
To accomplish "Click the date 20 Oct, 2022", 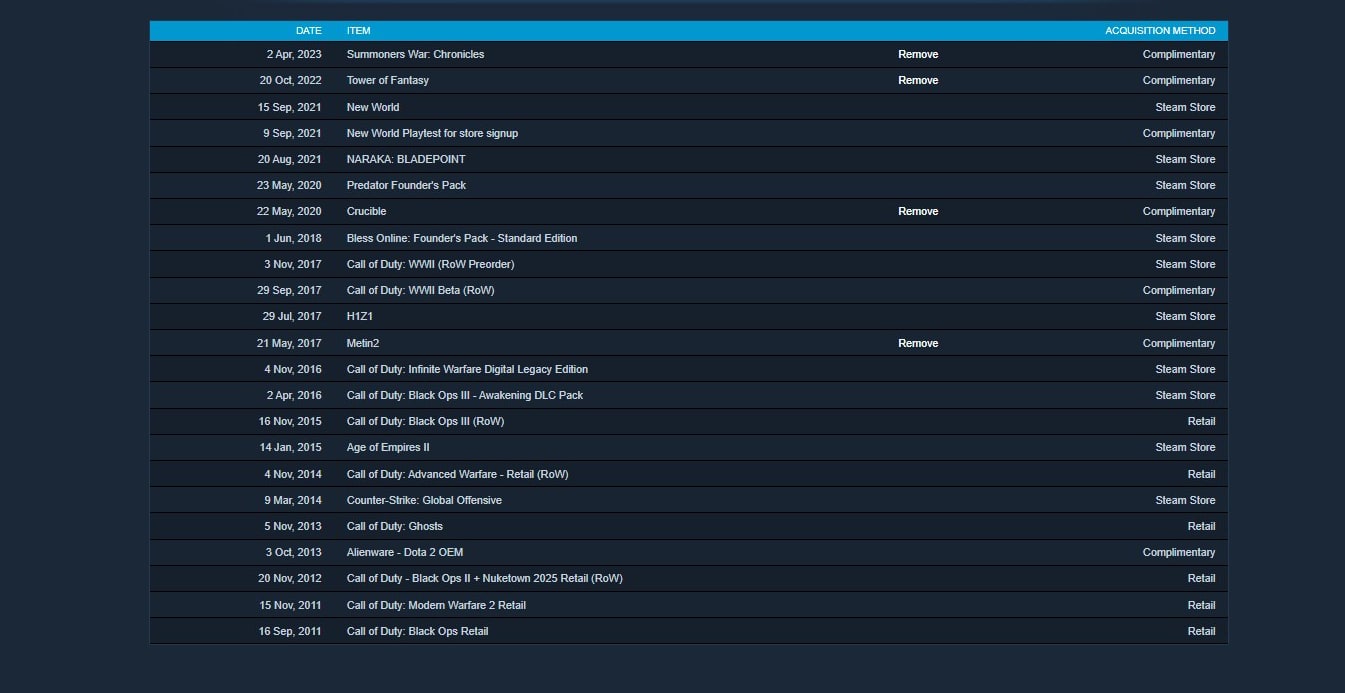I will click(291, 80).
